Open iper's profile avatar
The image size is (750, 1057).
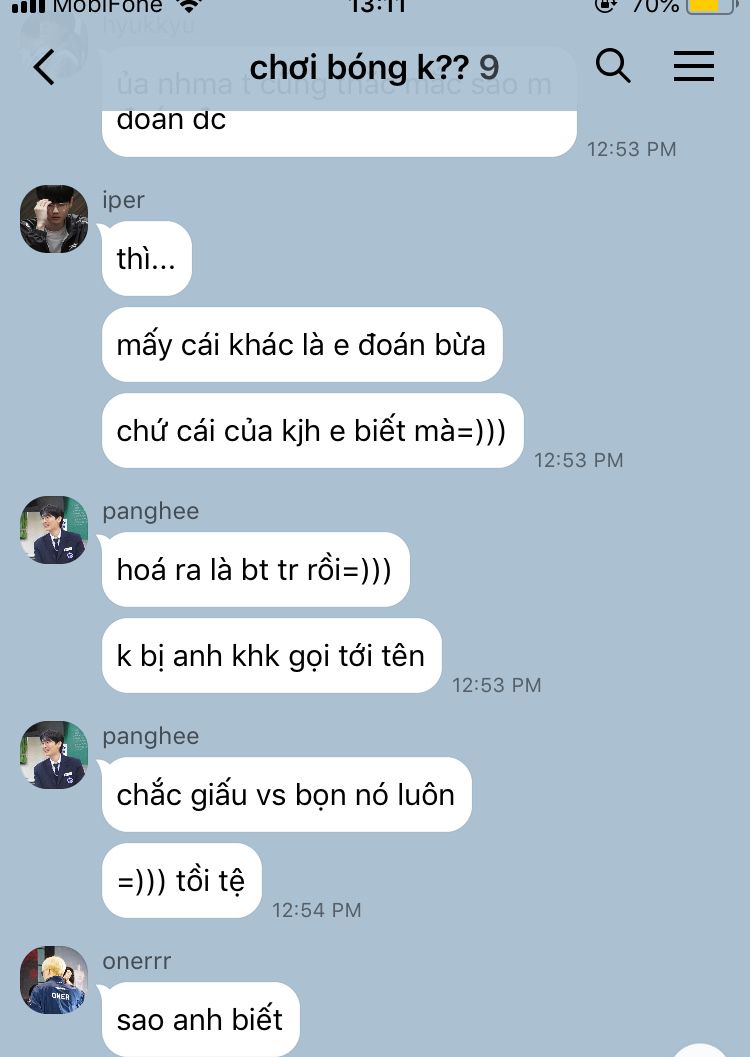(x=54, y=219)
